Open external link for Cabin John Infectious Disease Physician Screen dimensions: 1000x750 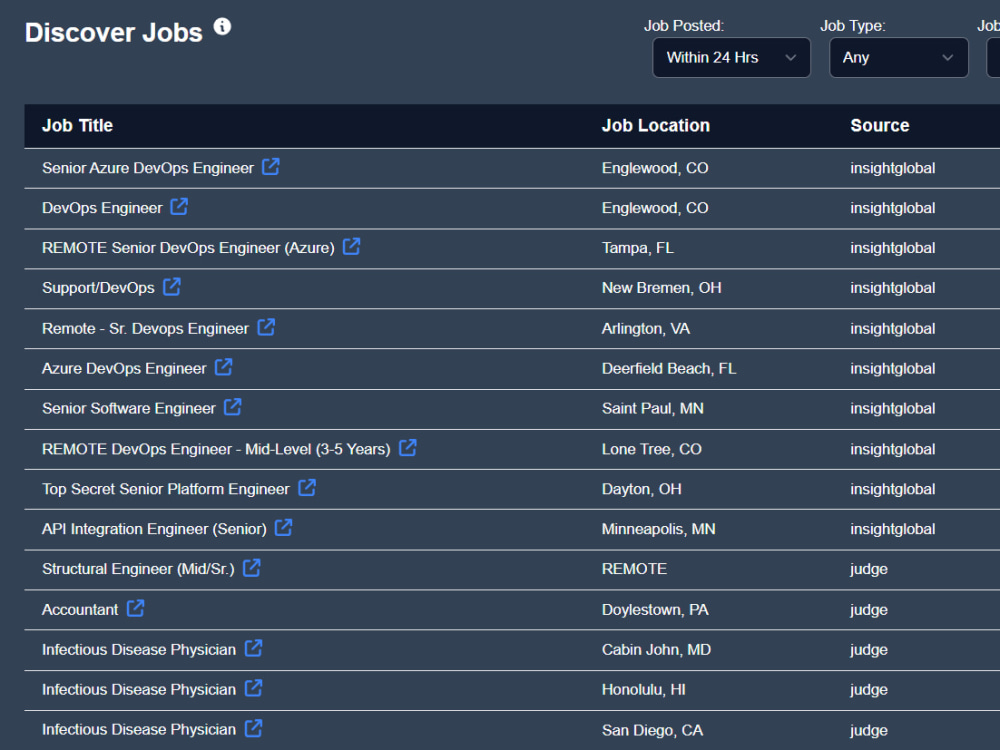[253, 649]
